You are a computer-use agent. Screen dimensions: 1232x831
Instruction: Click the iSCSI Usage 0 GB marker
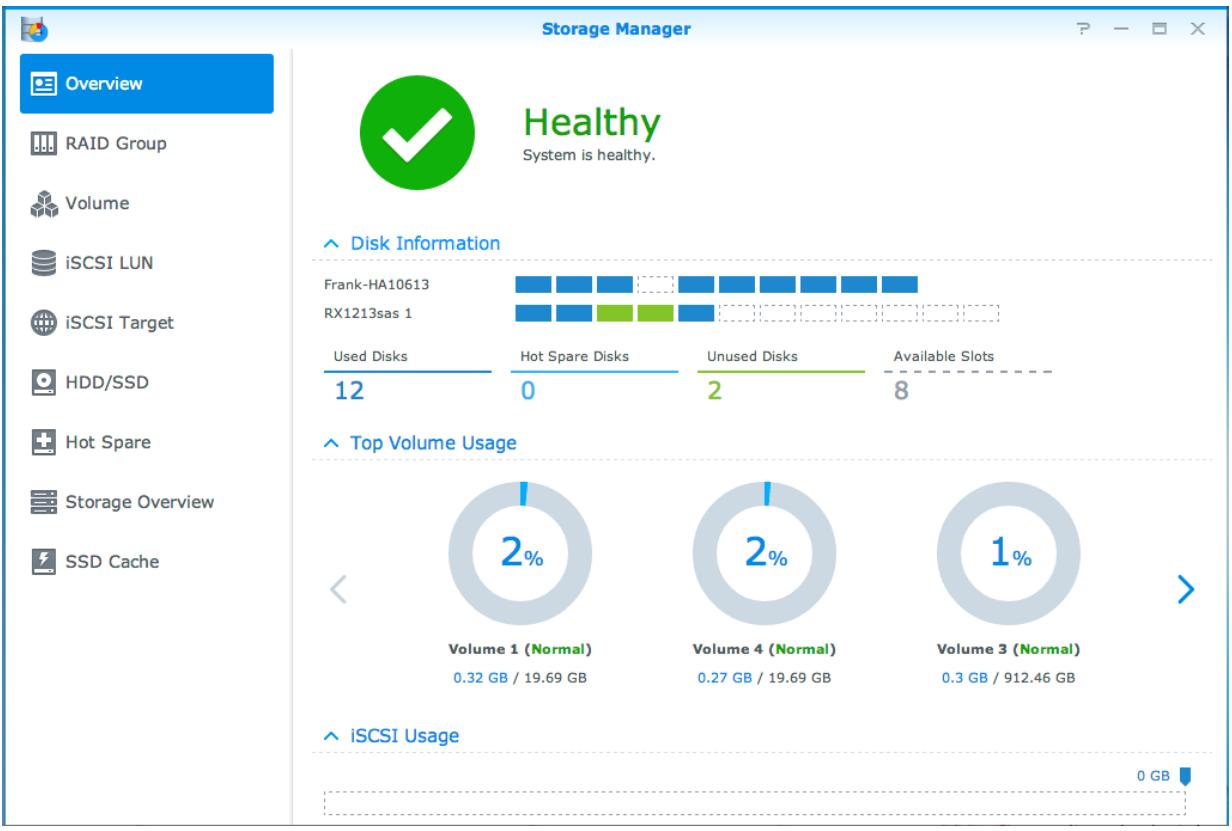(x=1185, y=775)
